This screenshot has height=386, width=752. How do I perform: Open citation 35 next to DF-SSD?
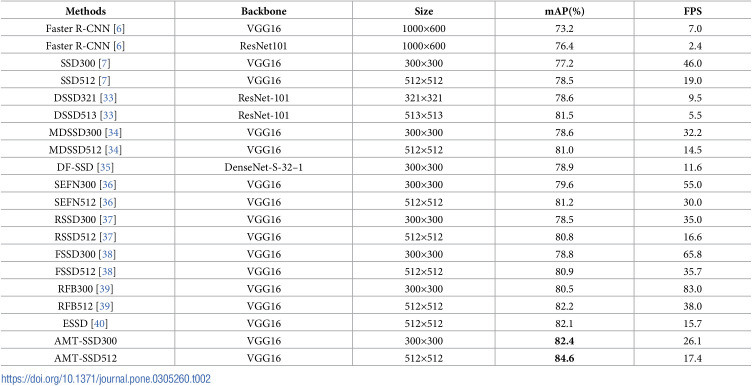pyautogui.click(x=105, y=167)
